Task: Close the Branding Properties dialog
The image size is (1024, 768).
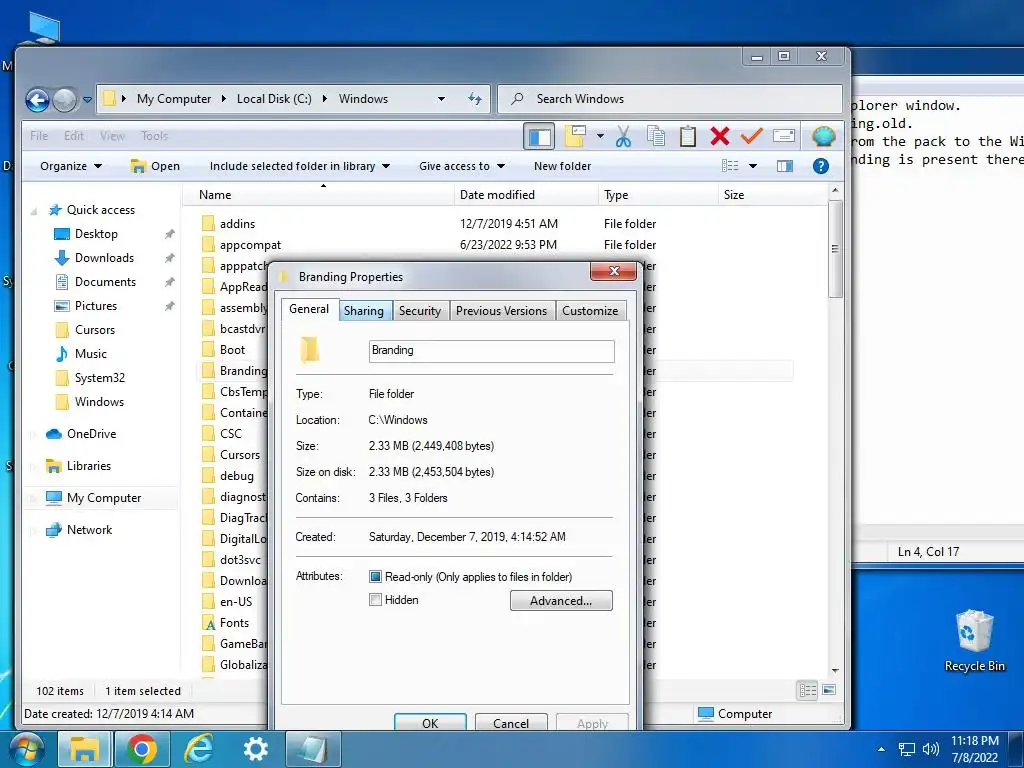Action: click(x=613, y=271)
